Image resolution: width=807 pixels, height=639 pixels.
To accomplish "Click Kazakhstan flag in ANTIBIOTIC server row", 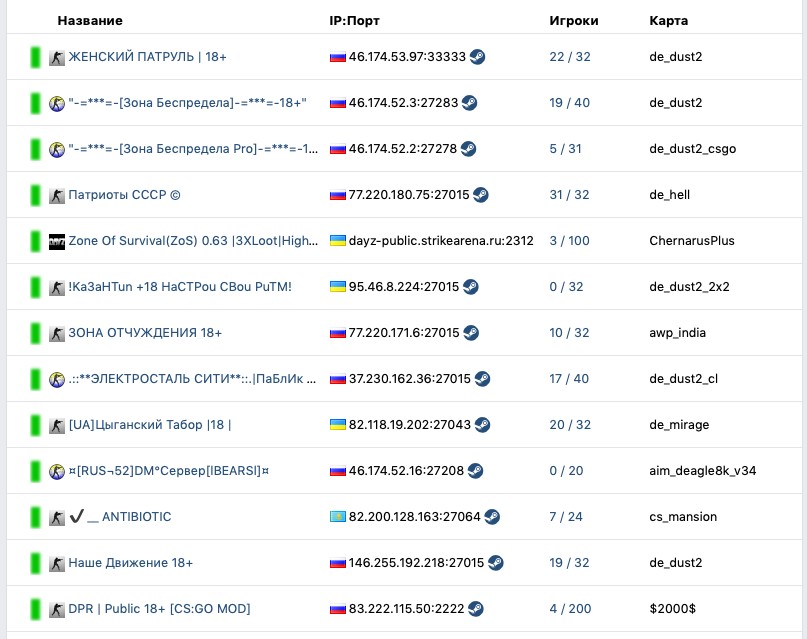I will [x=338, y=517].
